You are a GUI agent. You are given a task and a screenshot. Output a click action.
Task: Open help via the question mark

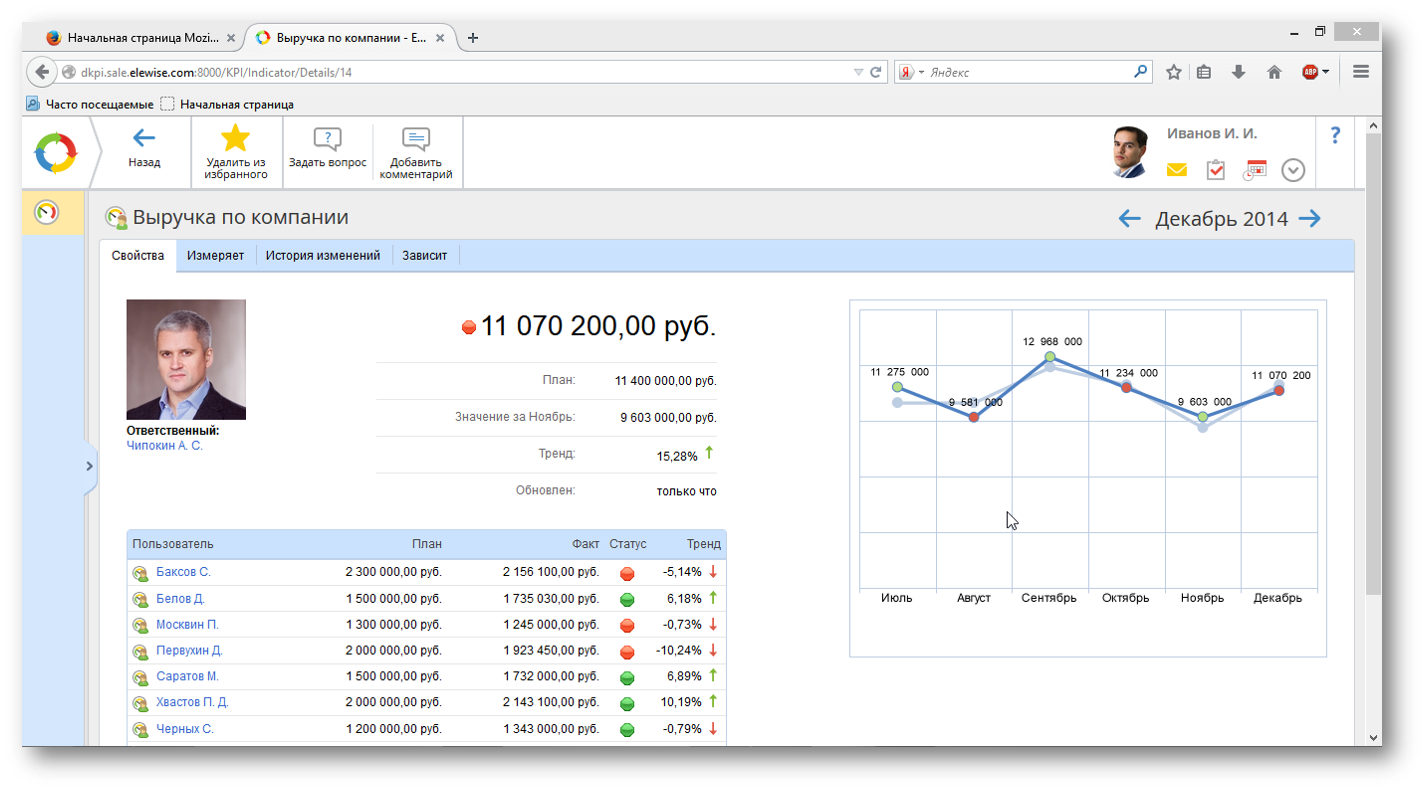(x=1335, y=136)
